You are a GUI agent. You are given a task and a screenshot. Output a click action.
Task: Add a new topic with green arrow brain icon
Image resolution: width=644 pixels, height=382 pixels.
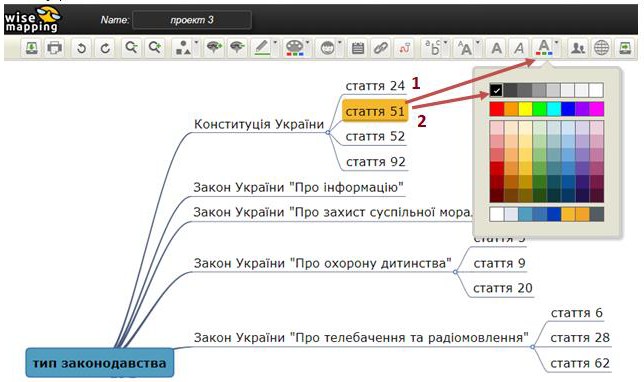[214, 48]
